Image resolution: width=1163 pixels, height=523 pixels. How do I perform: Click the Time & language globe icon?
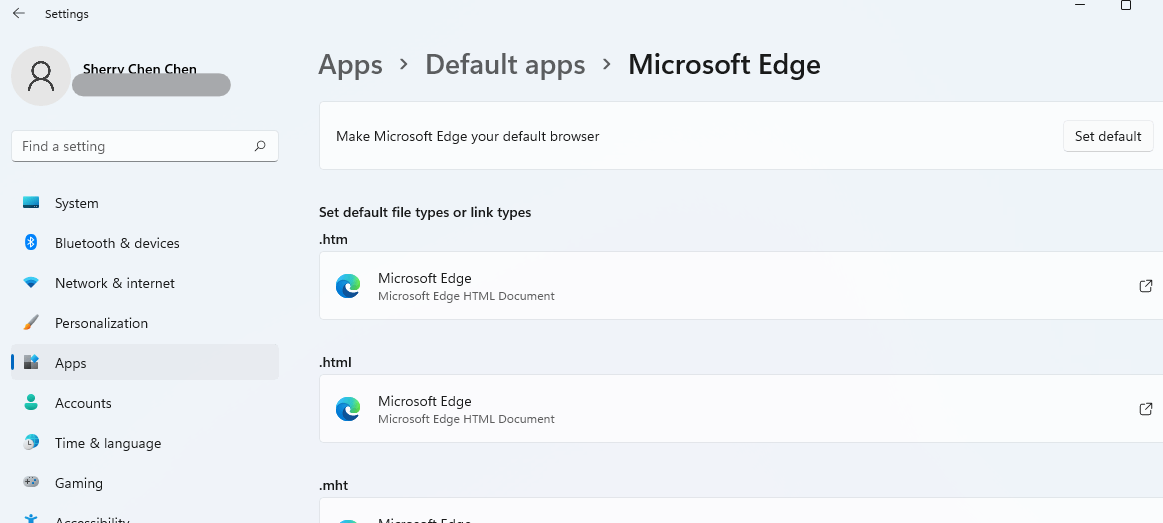pos(31,443)
